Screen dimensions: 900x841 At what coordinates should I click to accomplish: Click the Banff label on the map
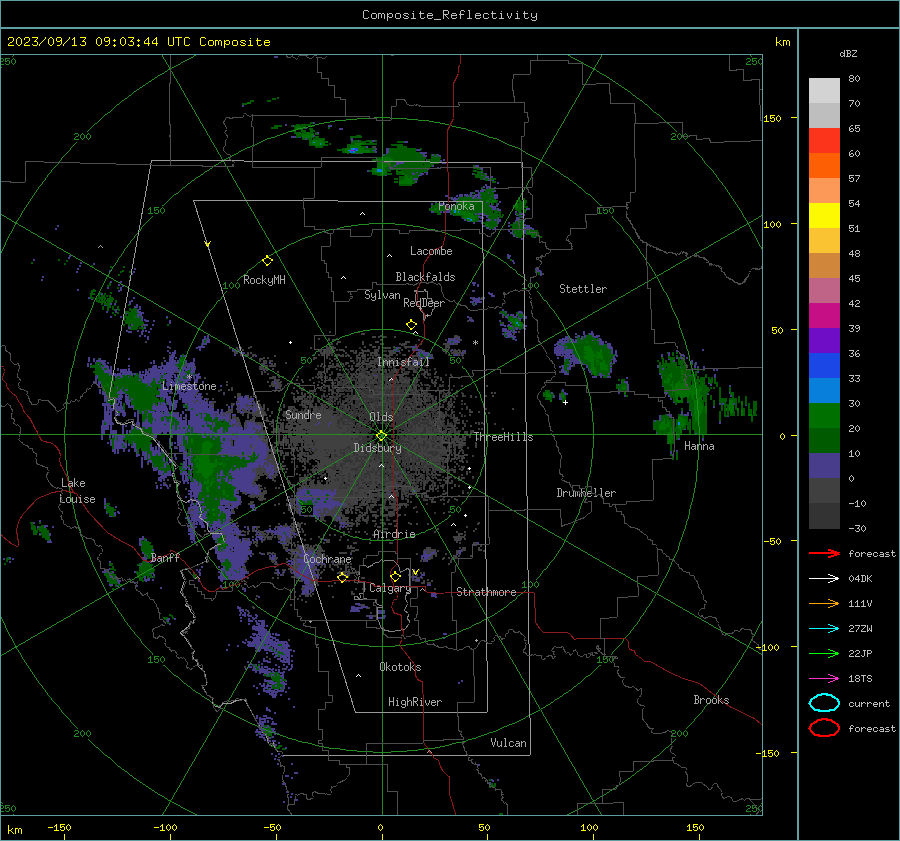tap(165, 558)
